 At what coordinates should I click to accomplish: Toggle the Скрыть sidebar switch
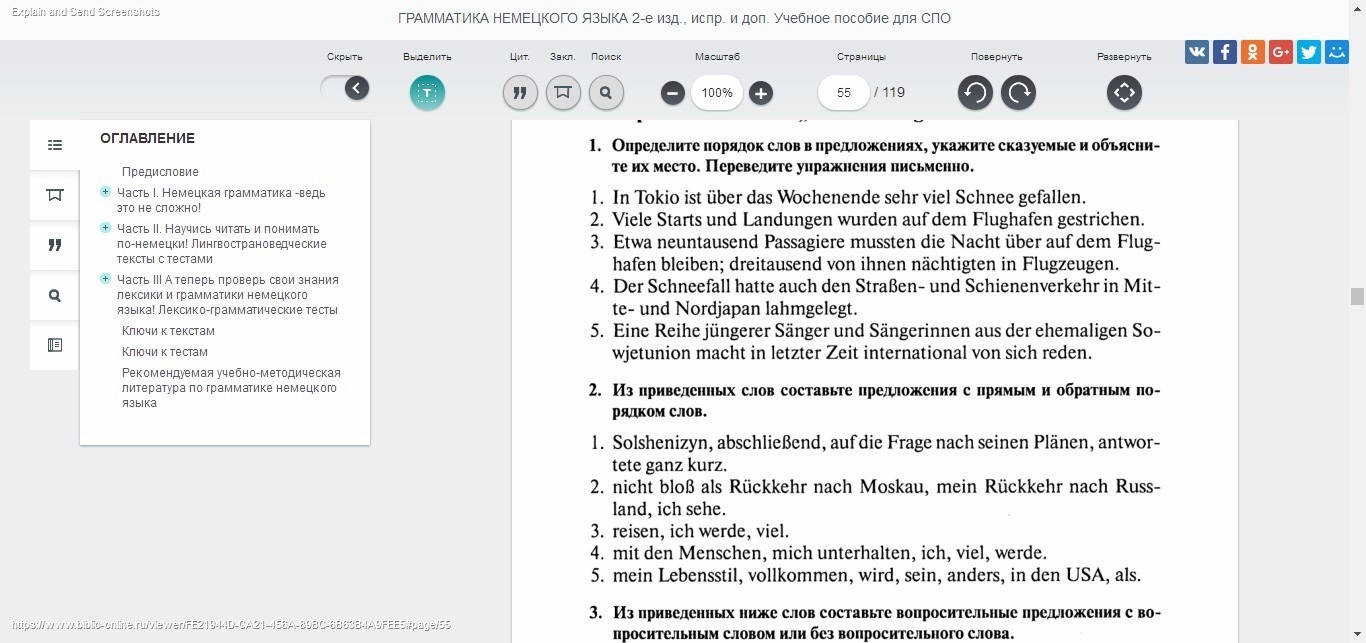[x=346, y=89]
